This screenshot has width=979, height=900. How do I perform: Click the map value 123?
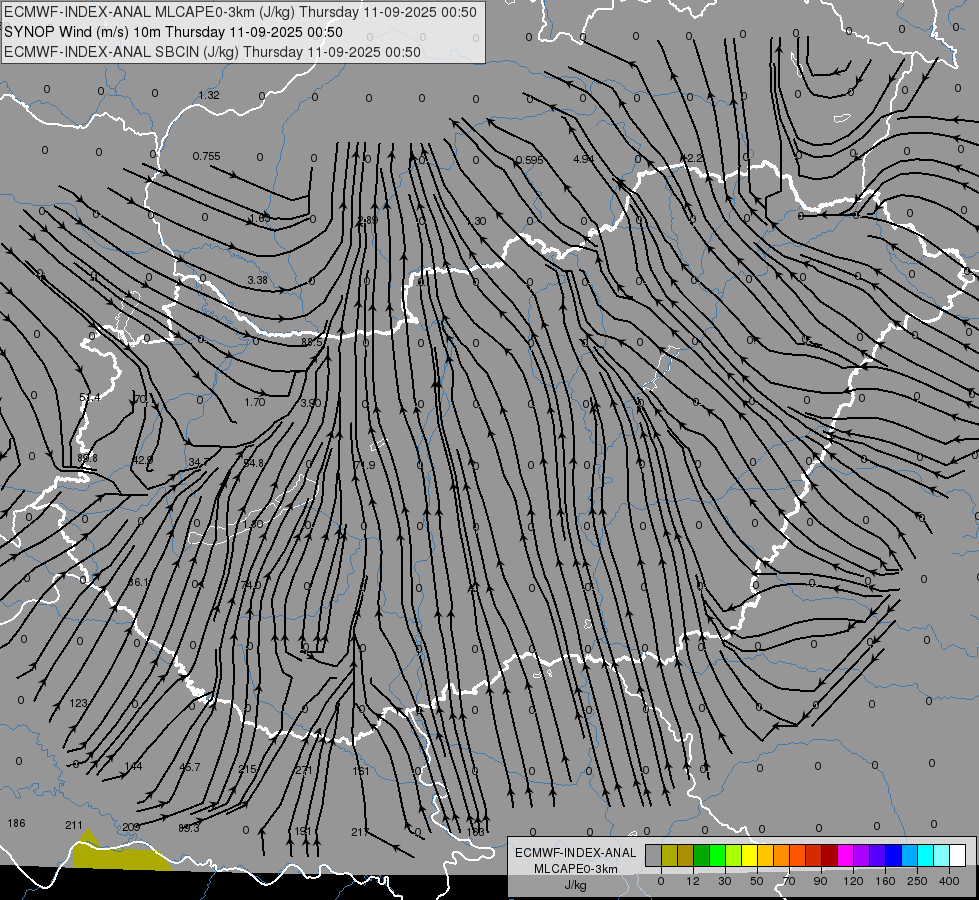[x=78, y=703]
